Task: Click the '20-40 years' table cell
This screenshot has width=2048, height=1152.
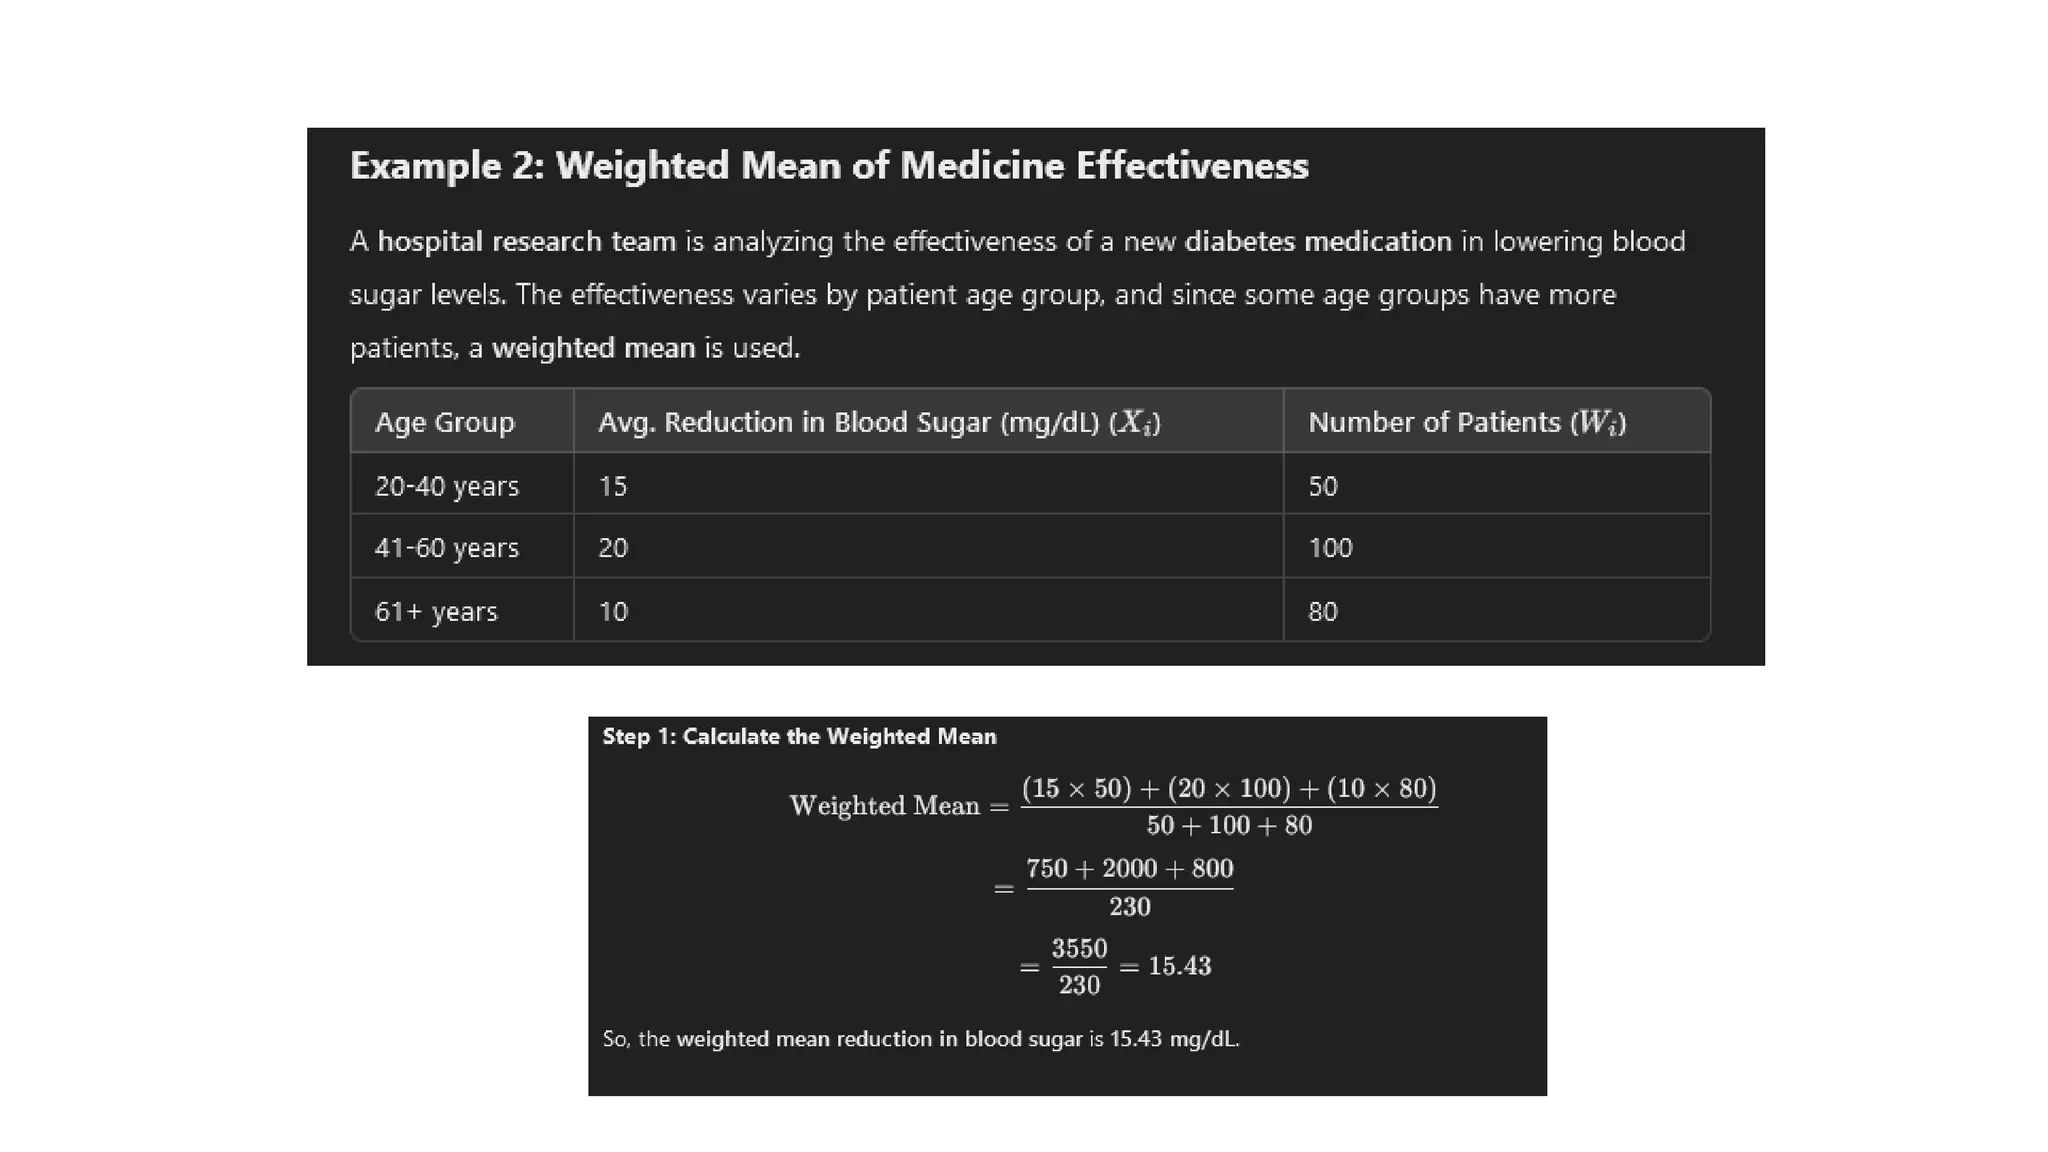Action: click(x=446, y=487)
